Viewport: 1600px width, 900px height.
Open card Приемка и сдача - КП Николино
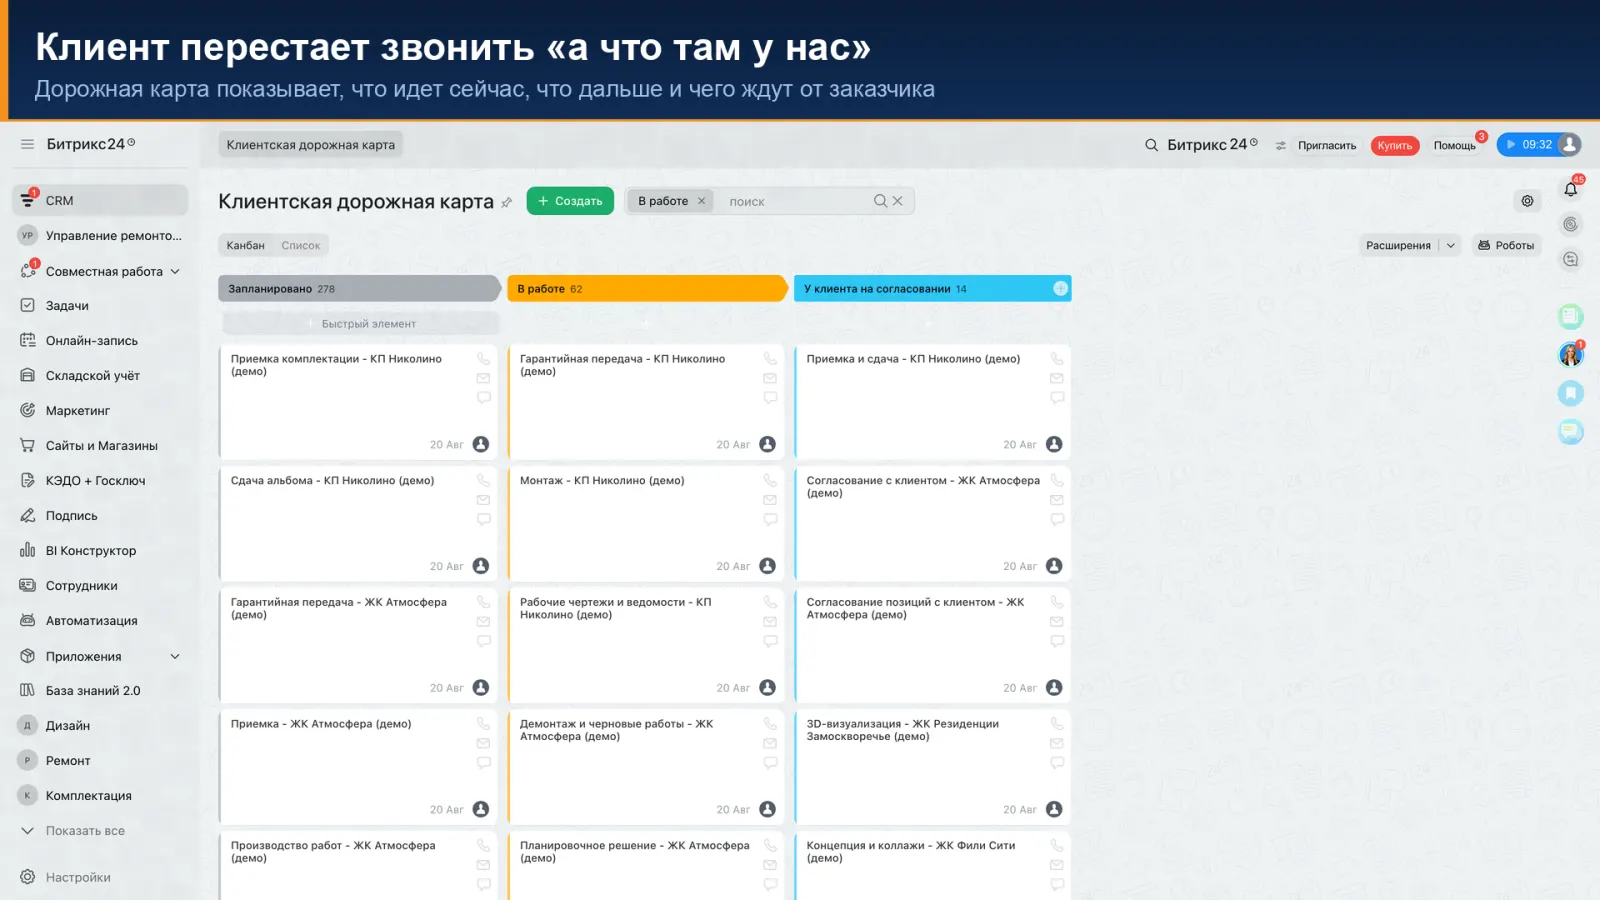click(x=933, y=402)
